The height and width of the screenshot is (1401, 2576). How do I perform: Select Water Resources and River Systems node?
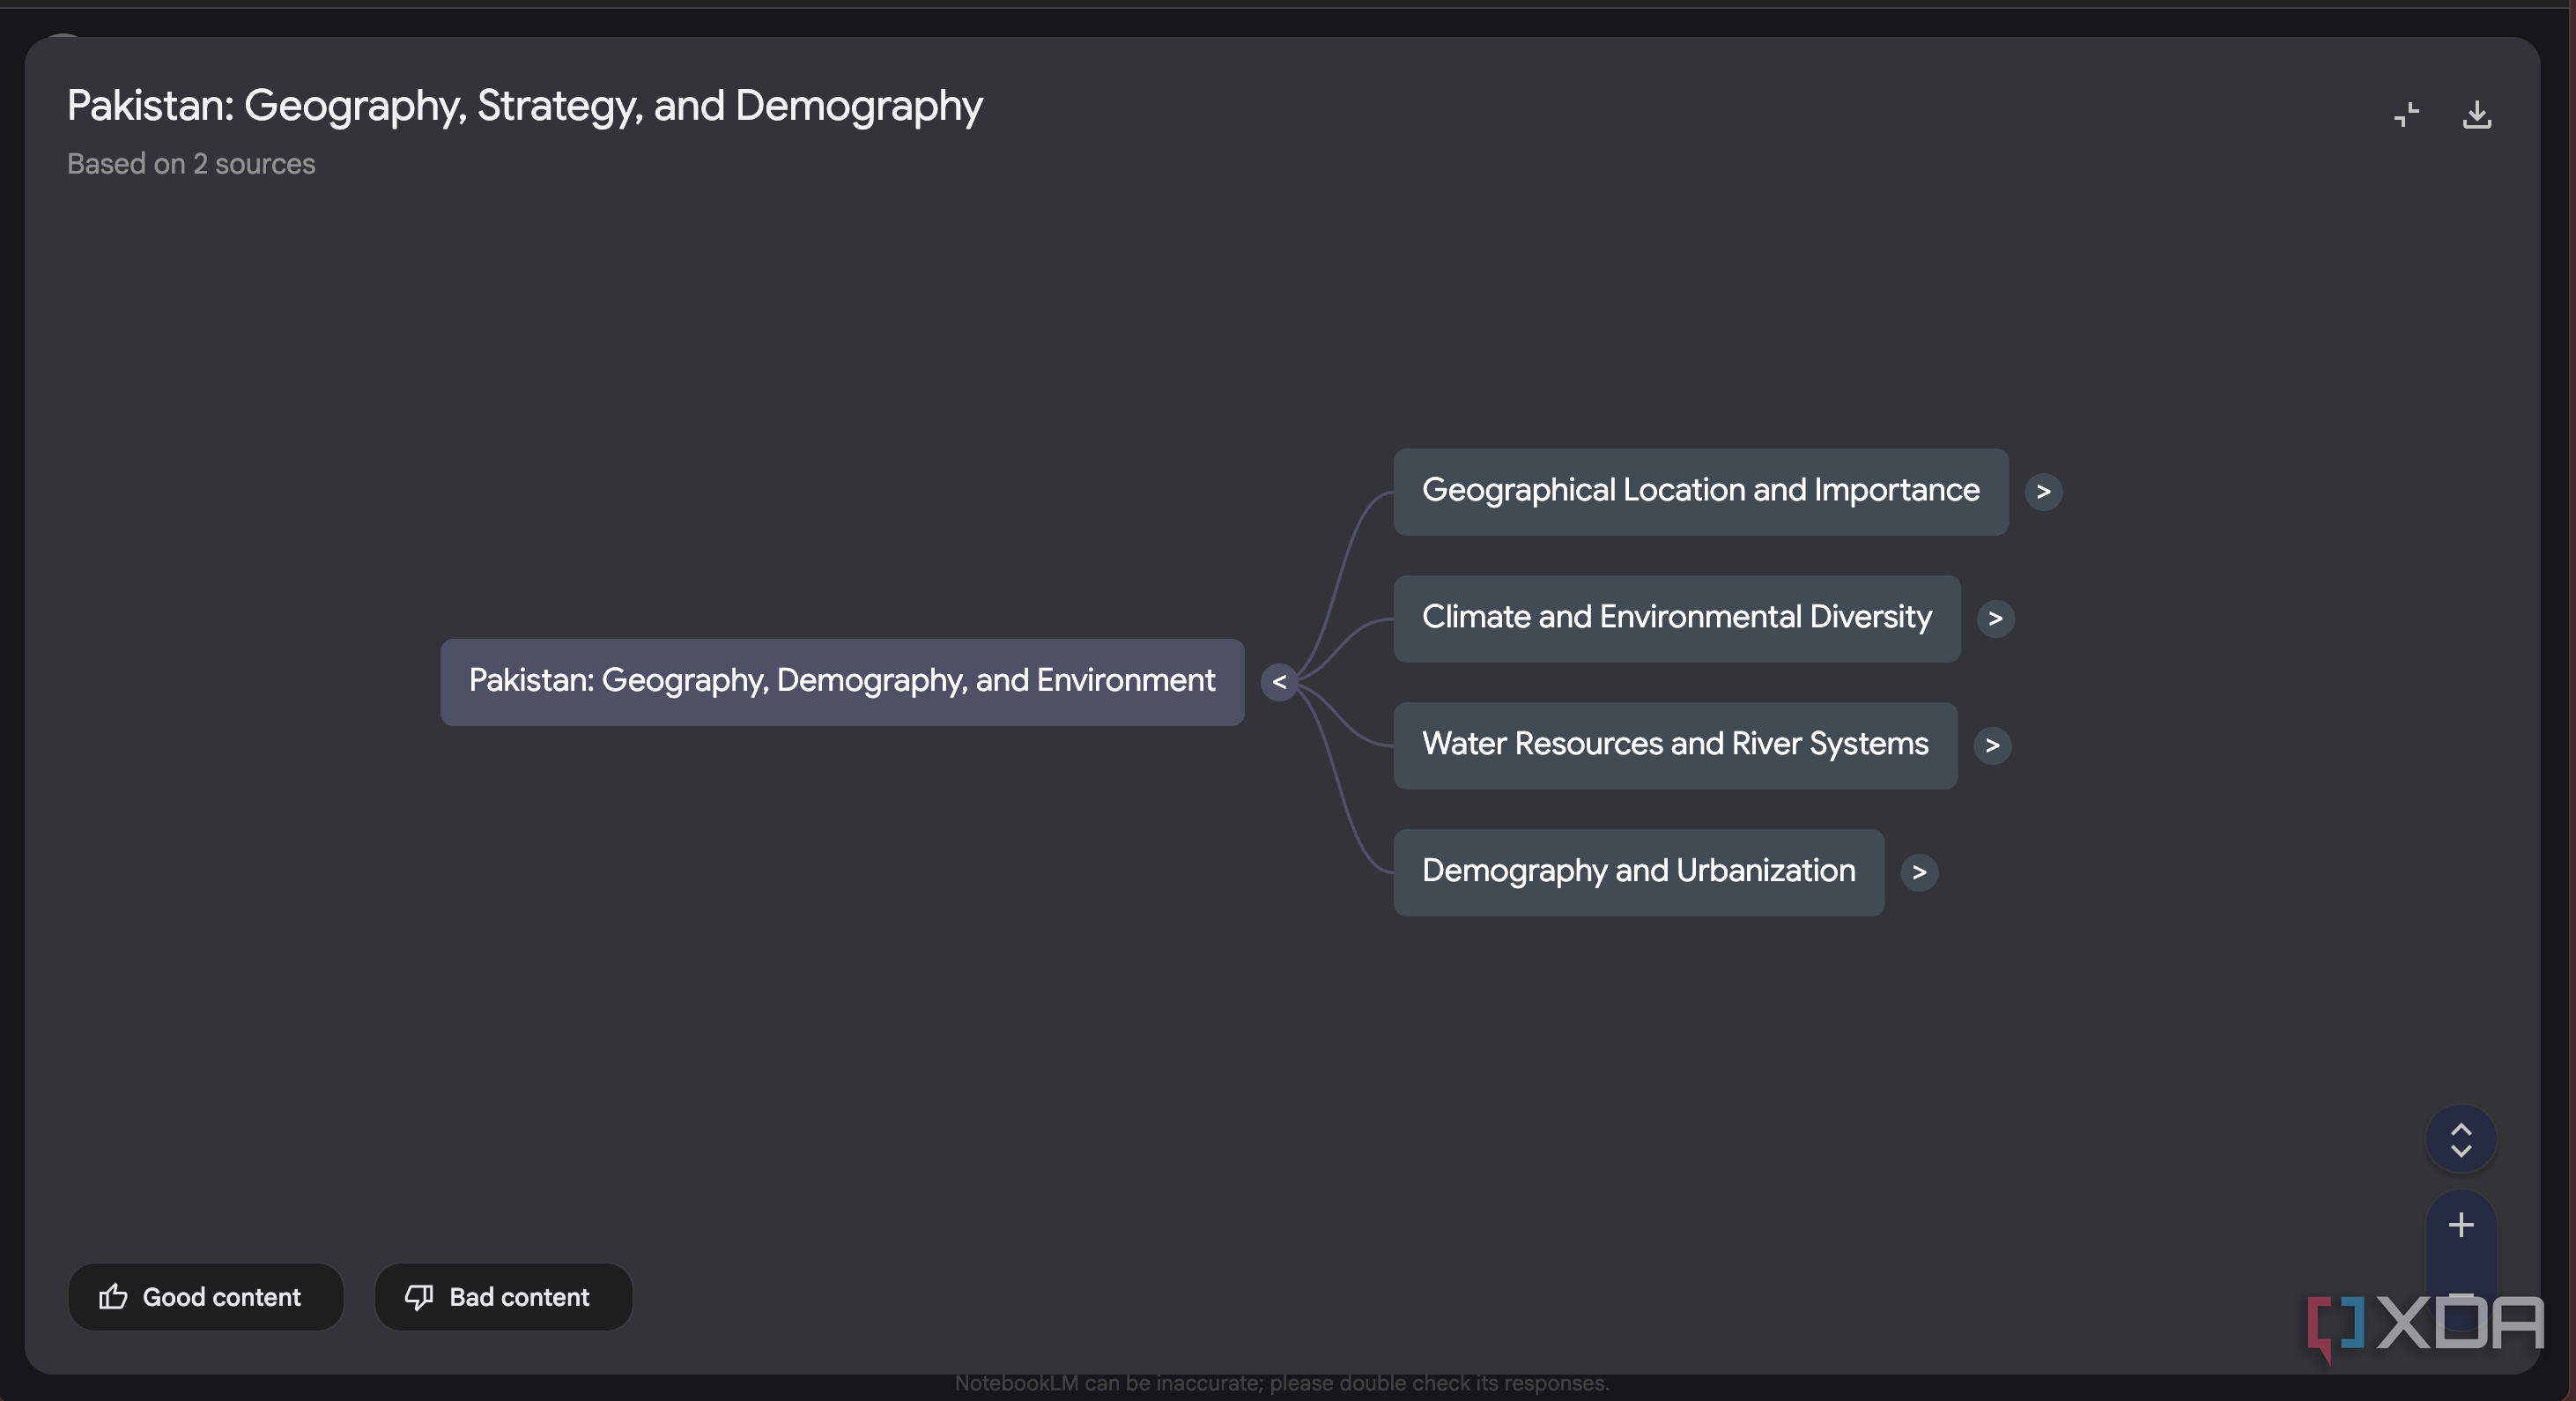pyautogui.click(x=1675, y=746)
